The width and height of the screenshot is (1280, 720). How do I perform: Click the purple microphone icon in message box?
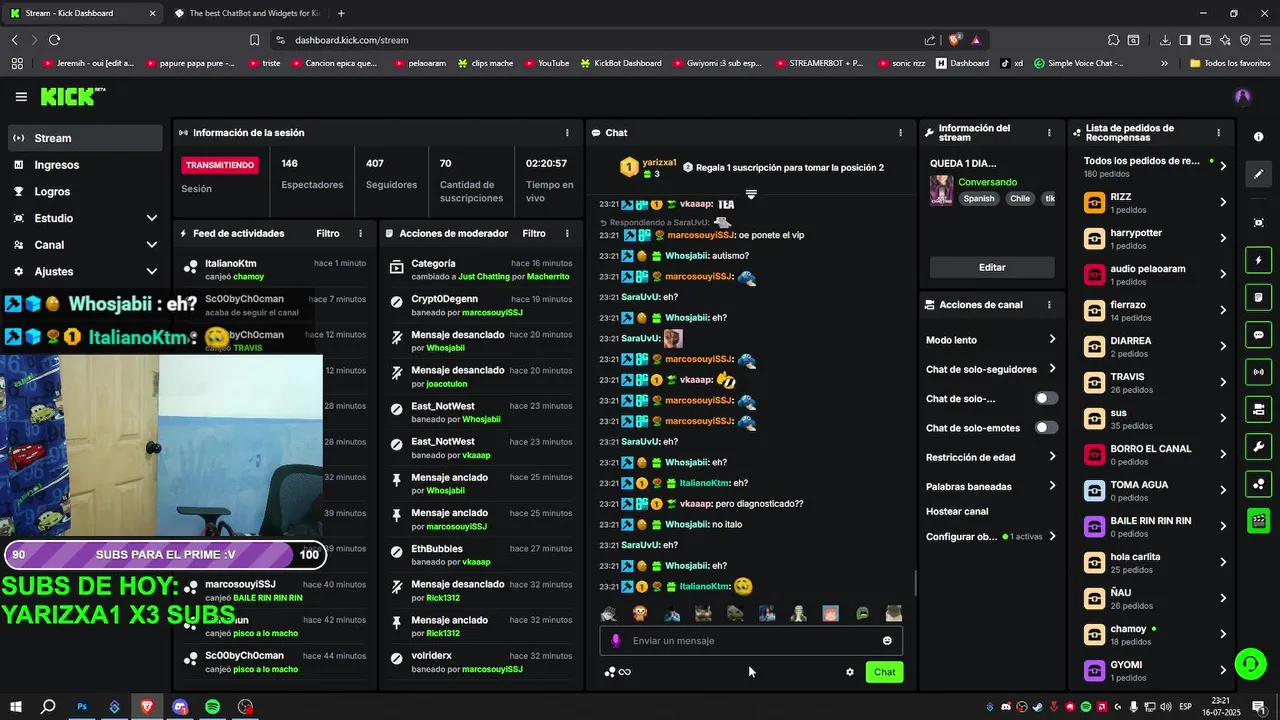pos(616,641)
